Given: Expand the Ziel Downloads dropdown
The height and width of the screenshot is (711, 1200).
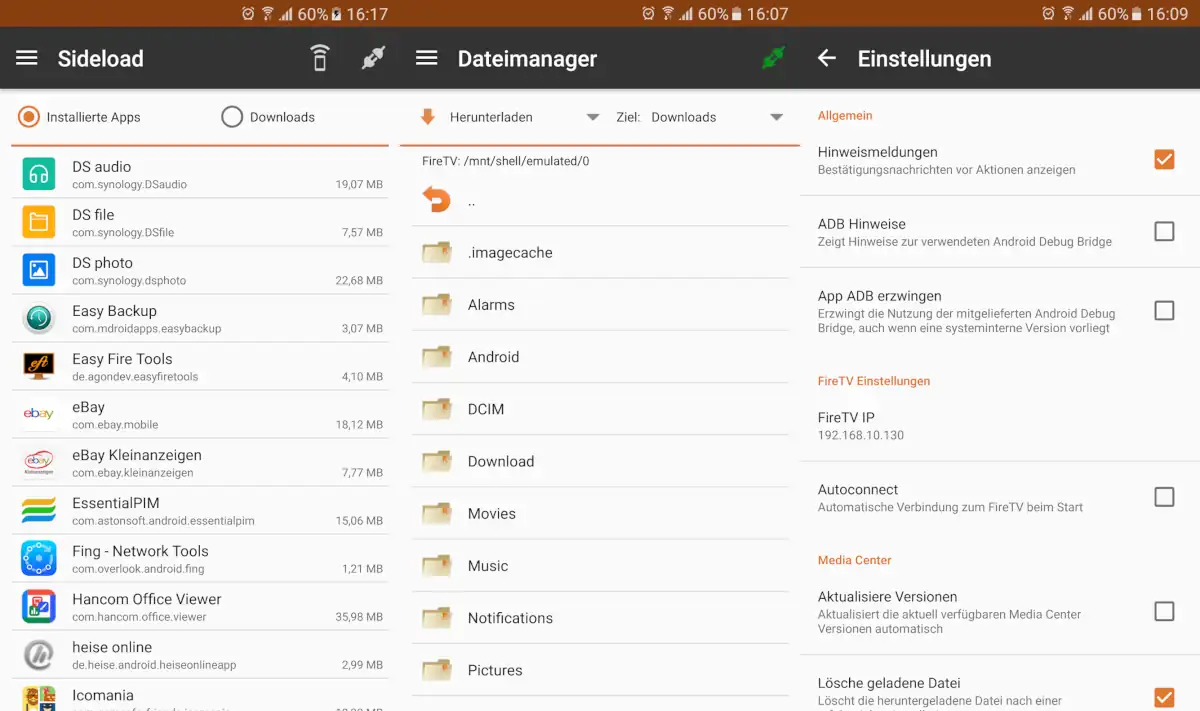Looking at the screenshot, I should 700,117.
